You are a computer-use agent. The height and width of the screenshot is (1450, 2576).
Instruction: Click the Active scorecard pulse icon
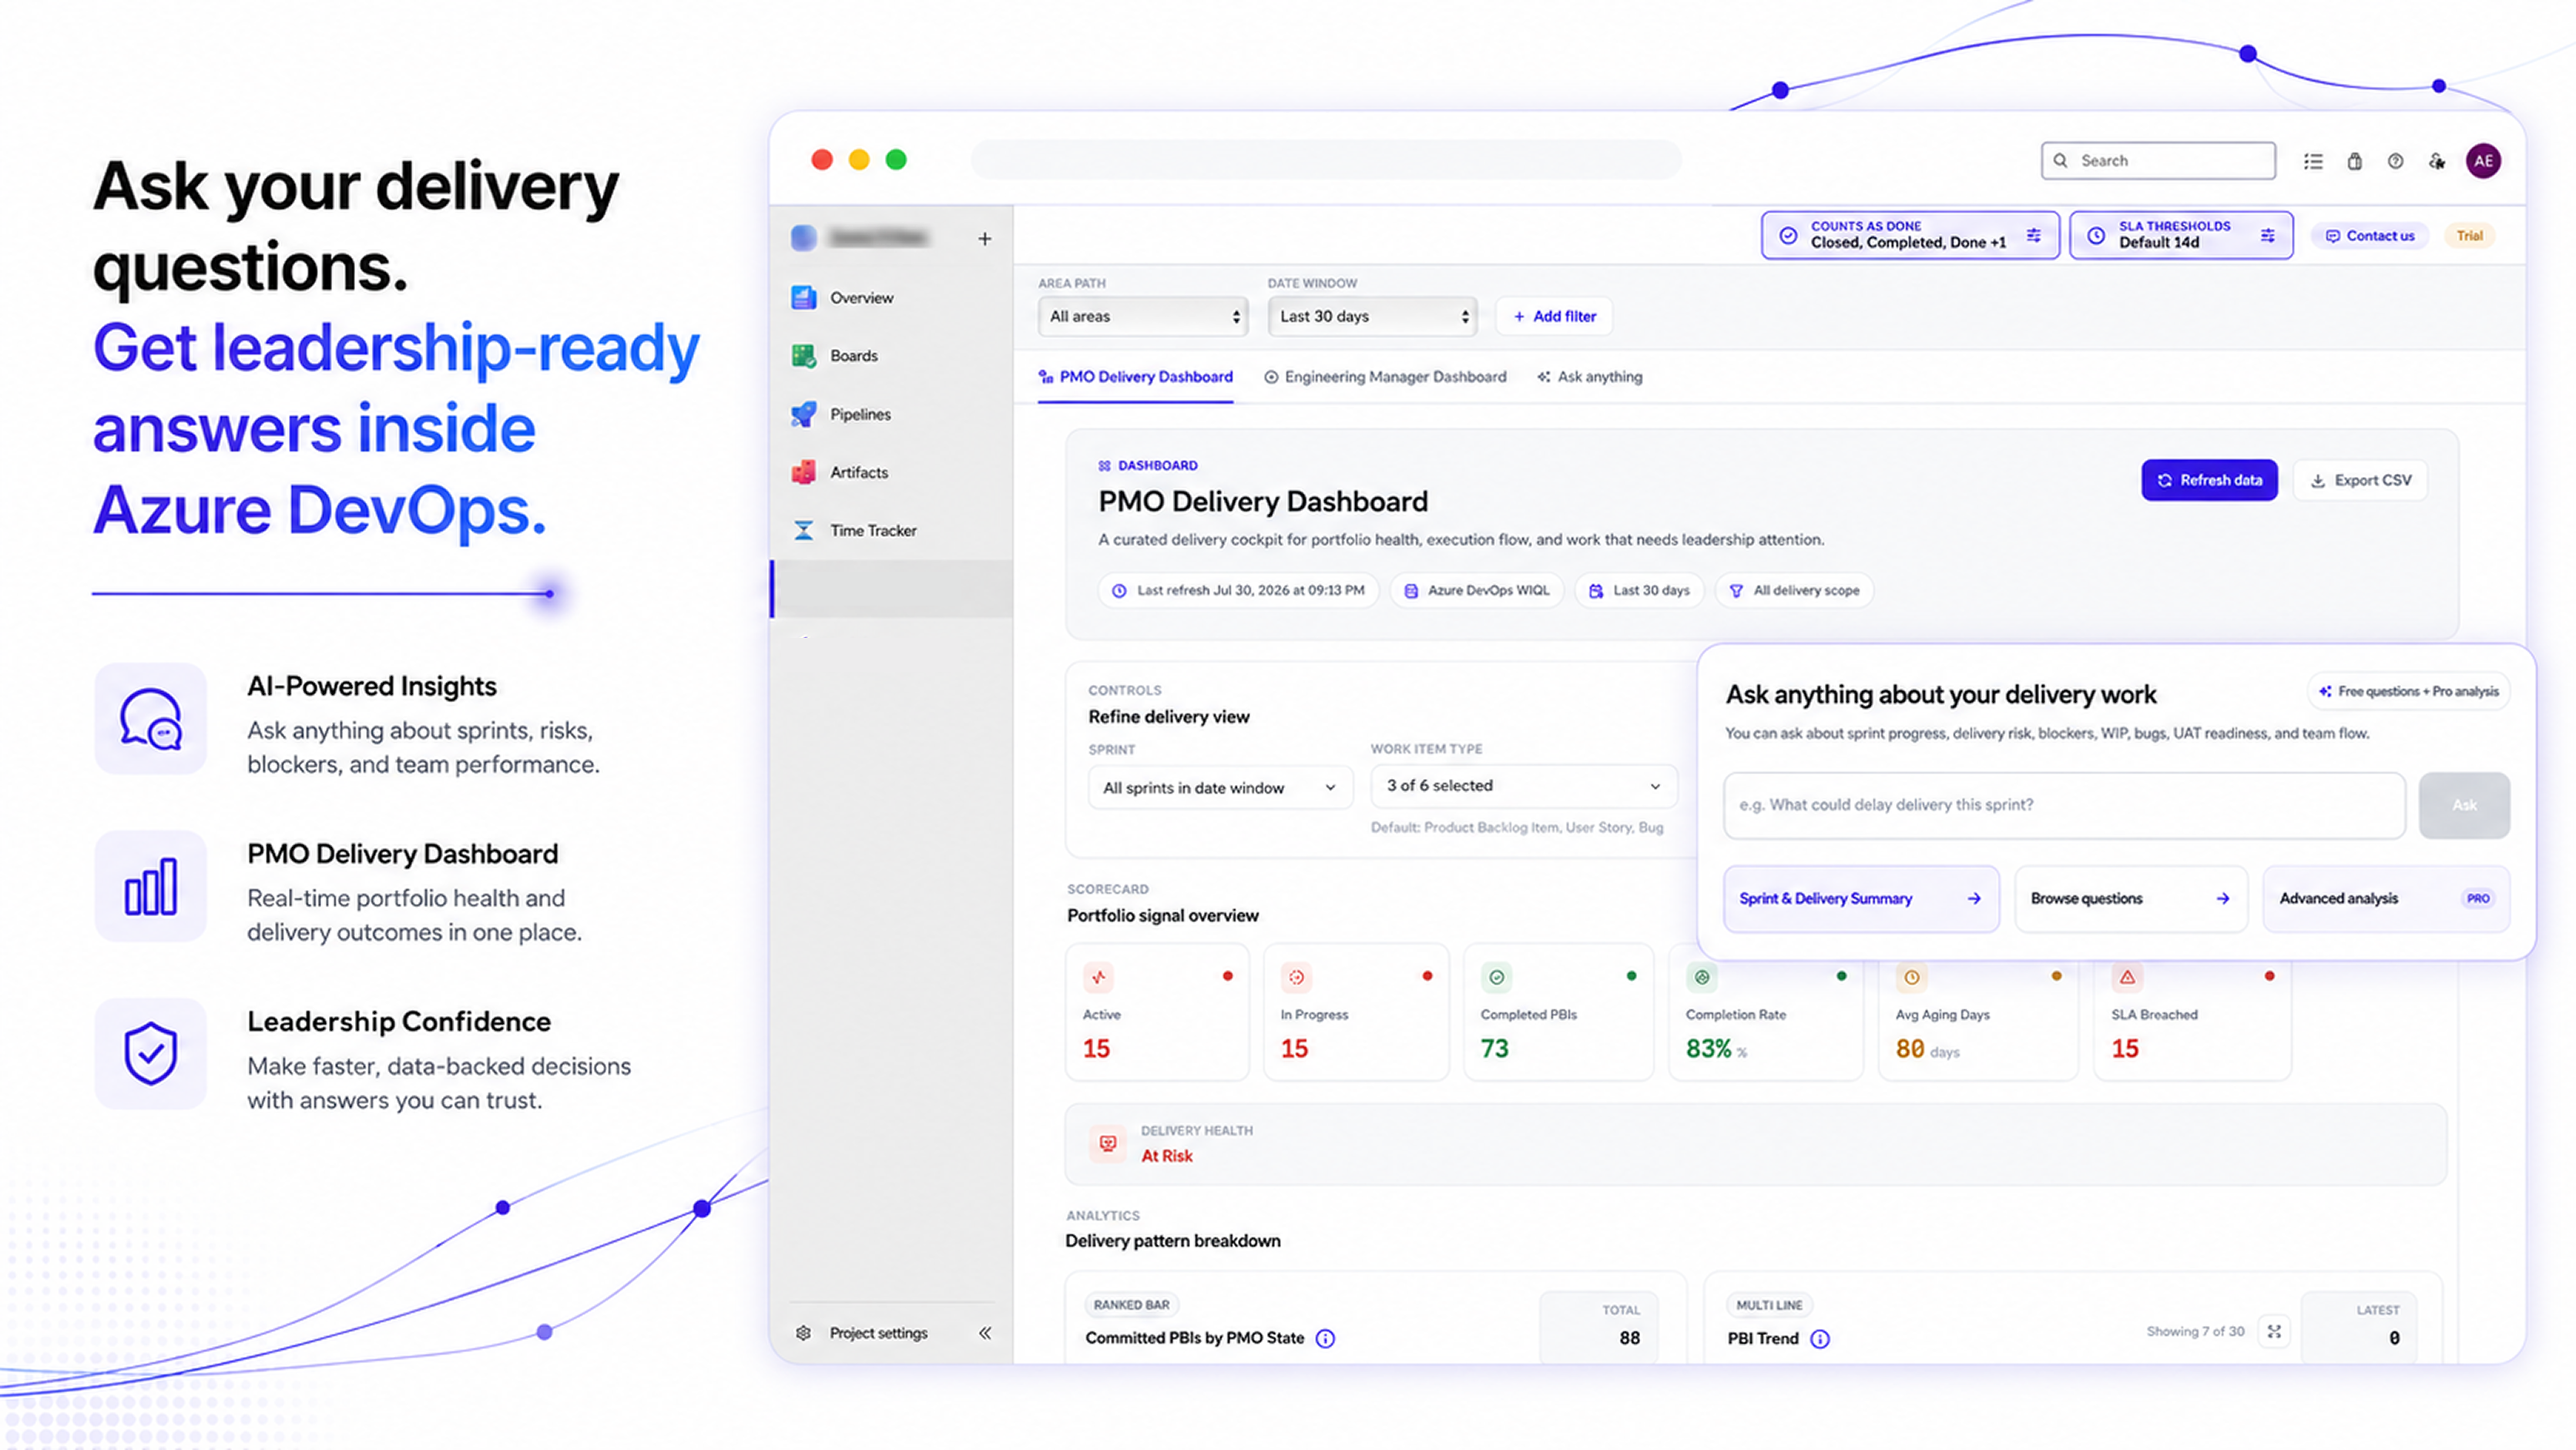[x=1099, y=977]
